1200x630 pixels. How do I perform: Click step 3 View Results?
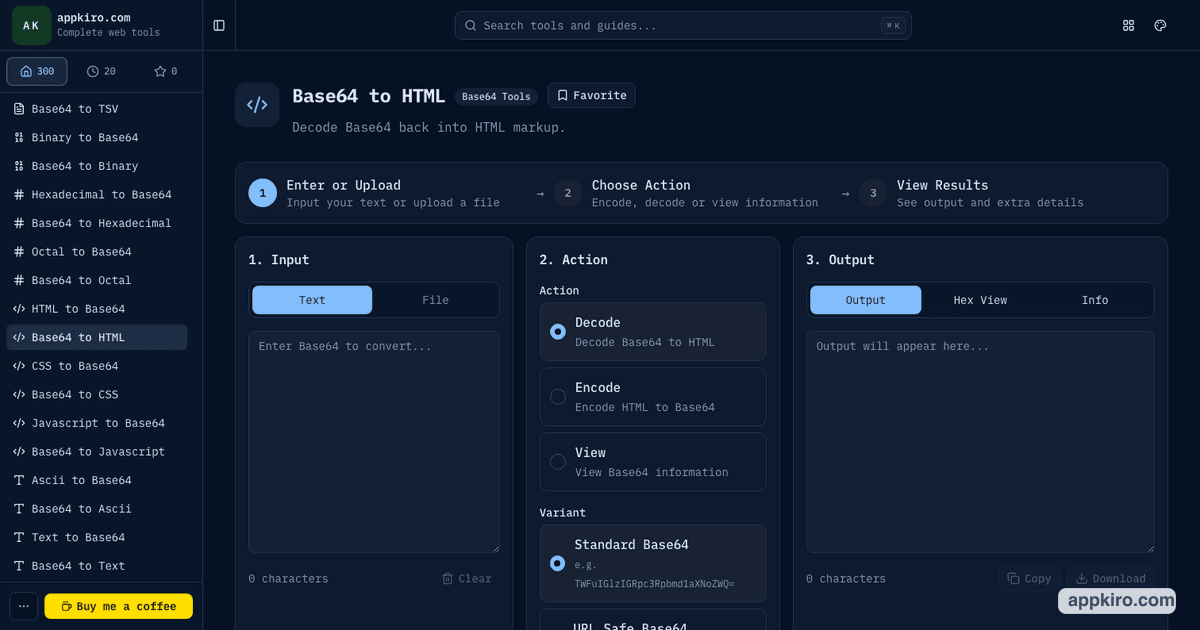pos(971,193)
